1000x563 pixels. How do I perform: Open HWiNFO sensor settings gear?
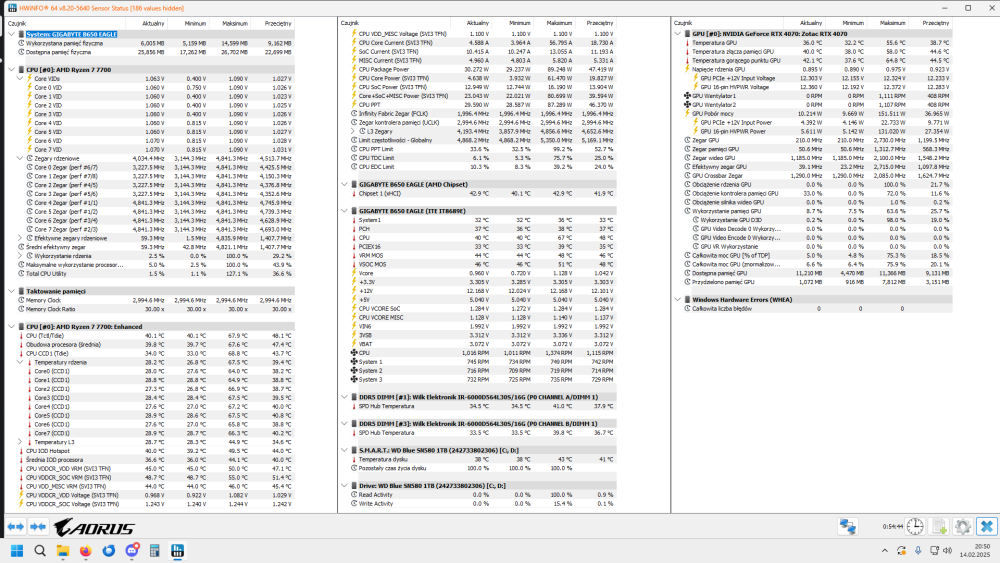[x=962, y=526]
